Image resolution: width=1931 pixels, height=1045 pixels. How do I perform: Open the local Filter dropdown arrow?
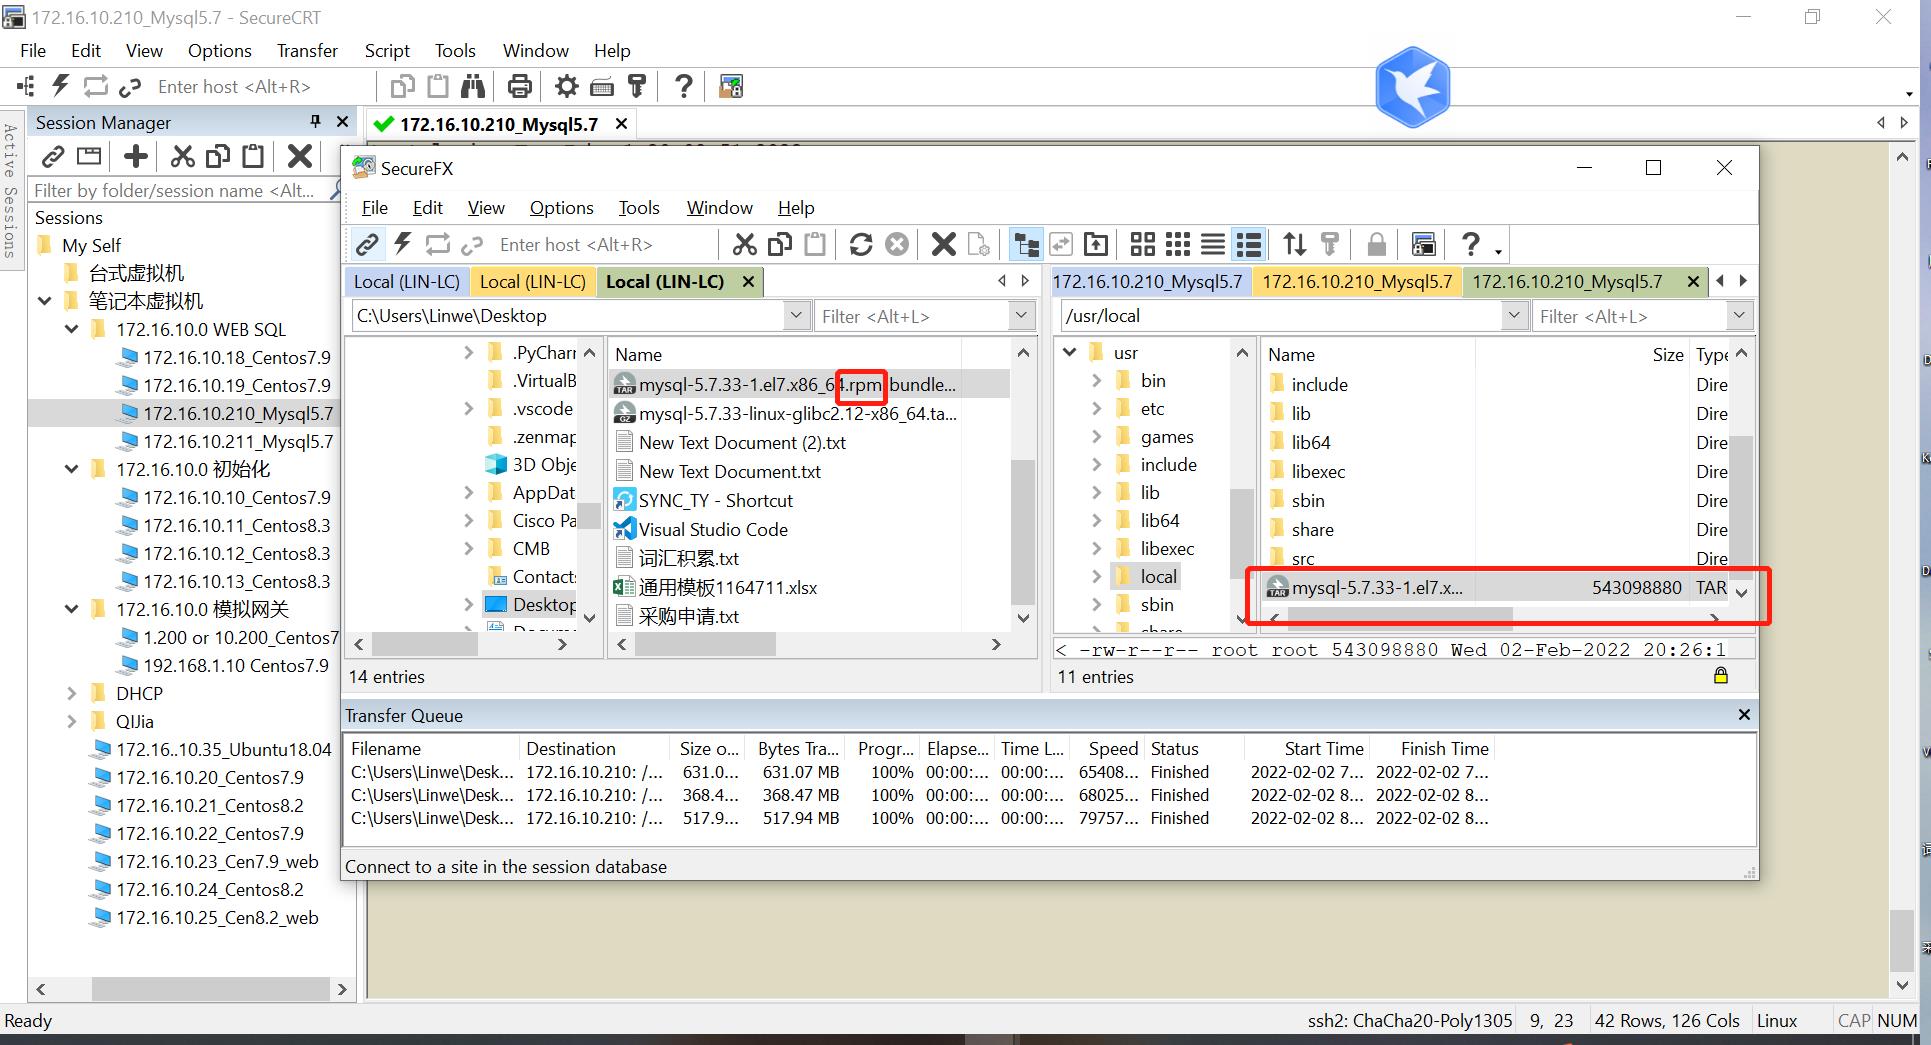[x=1020, y=315]
